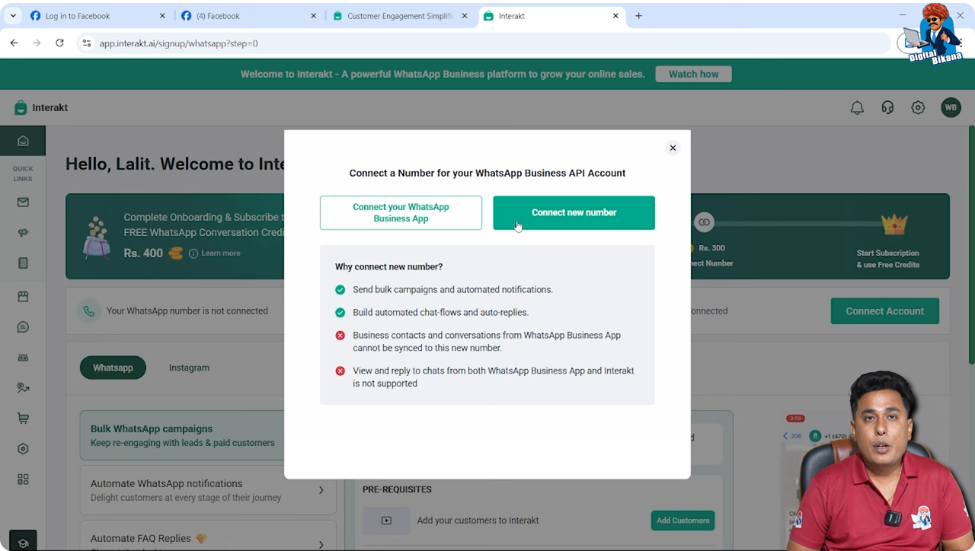Open the WB profile avatar
Screen dimensions: 975x551
950,108
